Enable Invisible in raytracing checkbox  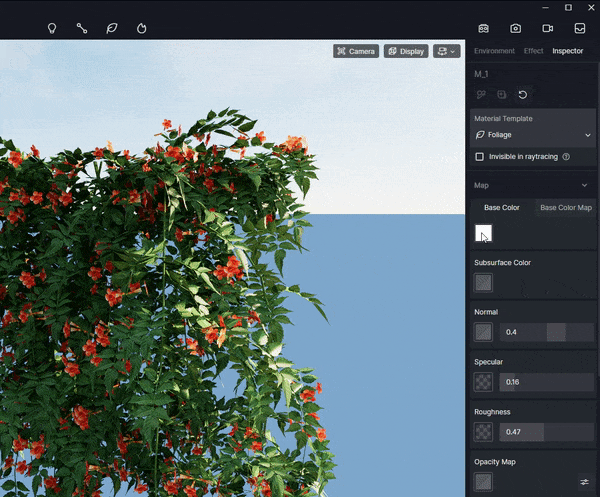coord(480,157)
